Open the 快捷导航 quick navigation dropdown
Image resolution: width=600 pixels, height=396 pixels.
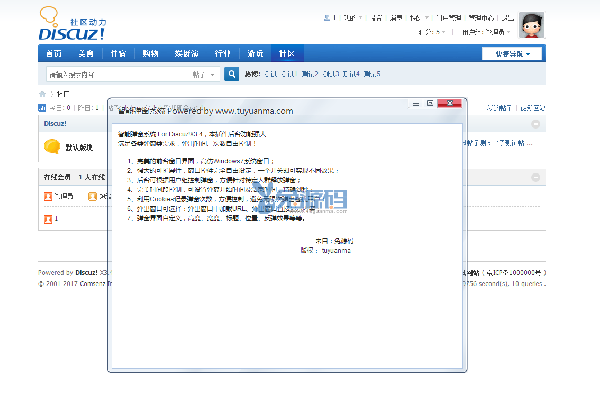[512, 54]
